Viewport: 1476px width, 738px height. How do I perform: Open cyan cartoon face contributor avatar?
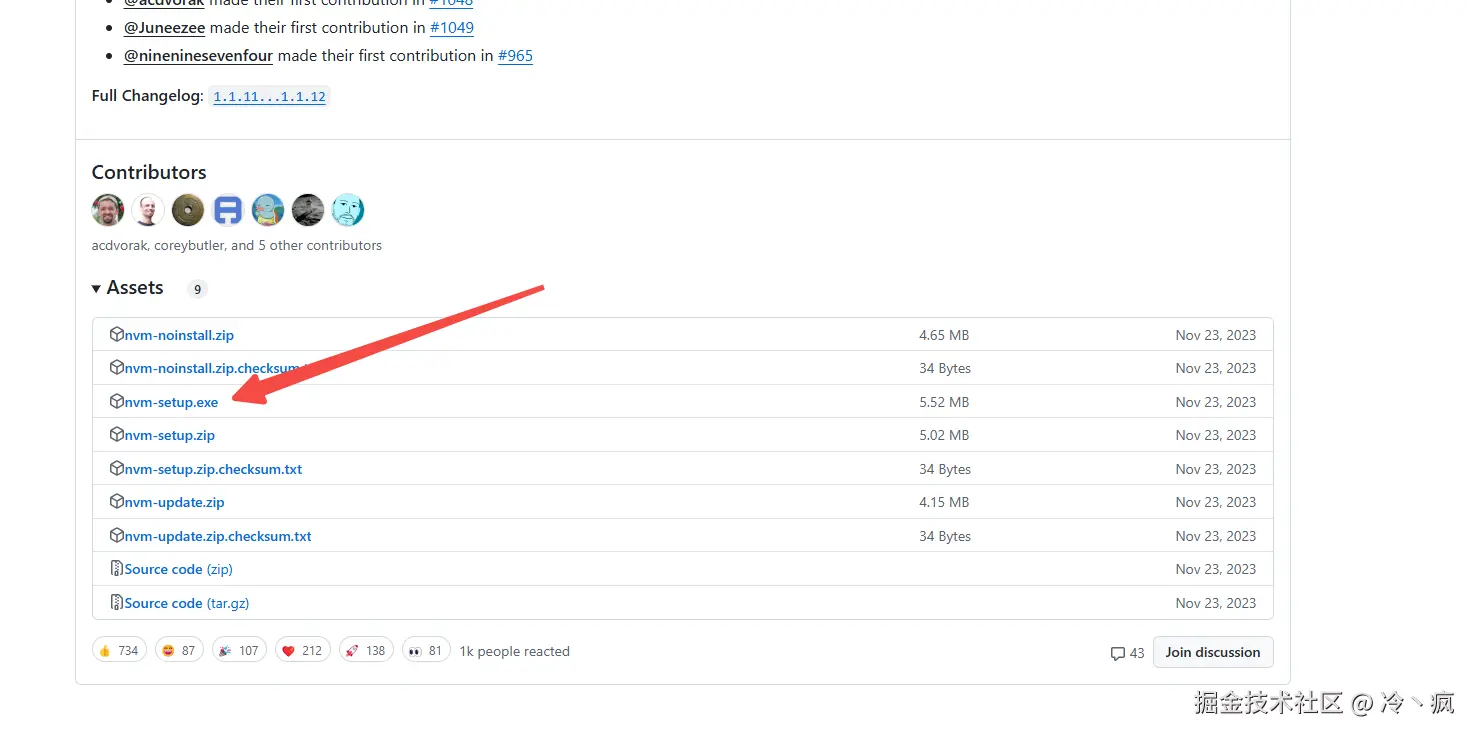click(x=348, y=210)
